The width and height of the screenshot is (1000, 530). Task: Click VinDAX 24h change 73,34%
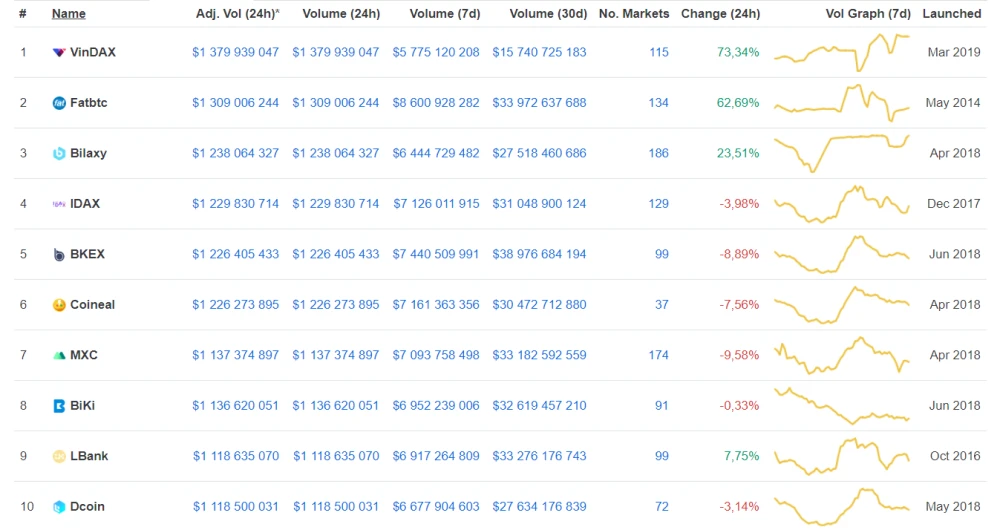point(738,52)
